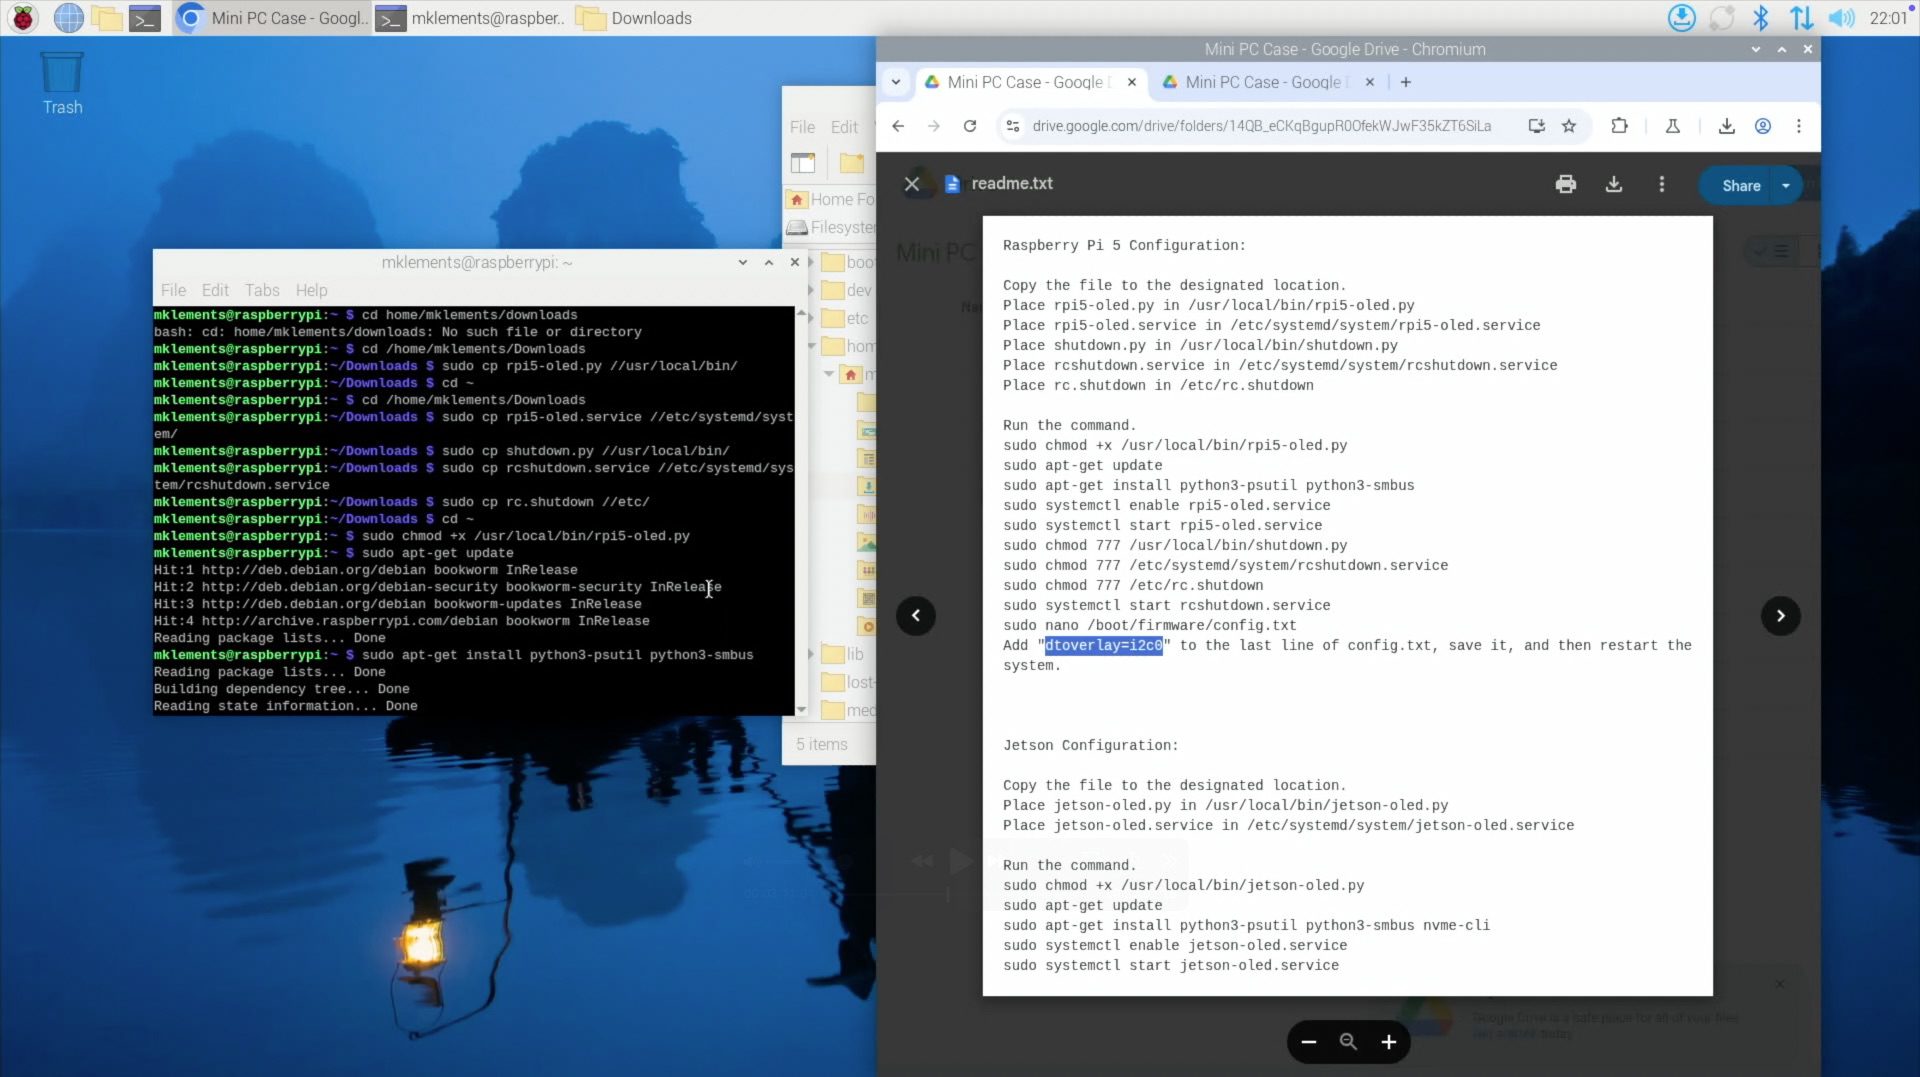Viewport: 1920px width, 1077px height.
Task: Zoom out of the document preview
Action: [x=1309, y=1042]
